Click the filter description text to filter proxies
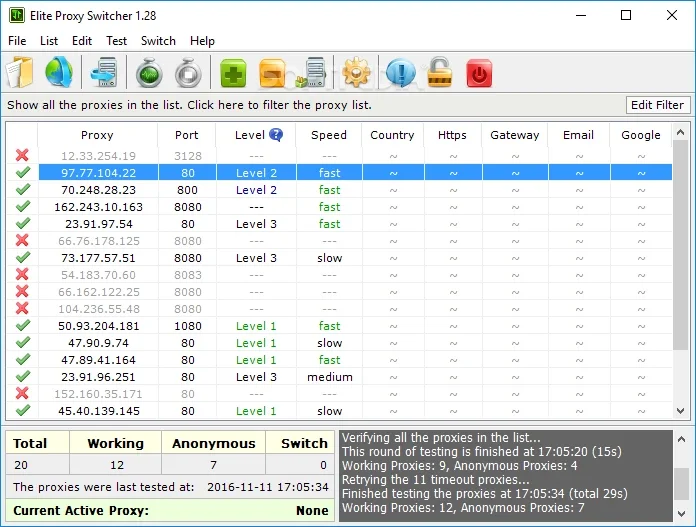The height and width of the screenshot is (527, 696). (x=189, y=105)
